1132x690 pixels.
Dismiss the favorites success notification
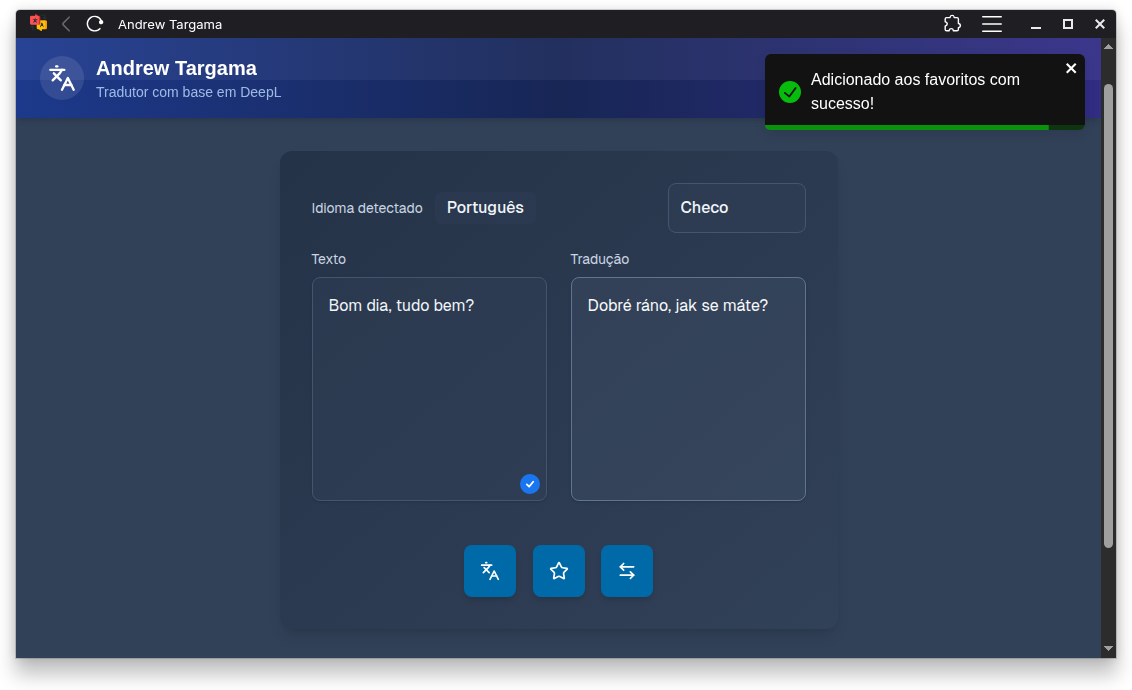(x=1071, y=68)
